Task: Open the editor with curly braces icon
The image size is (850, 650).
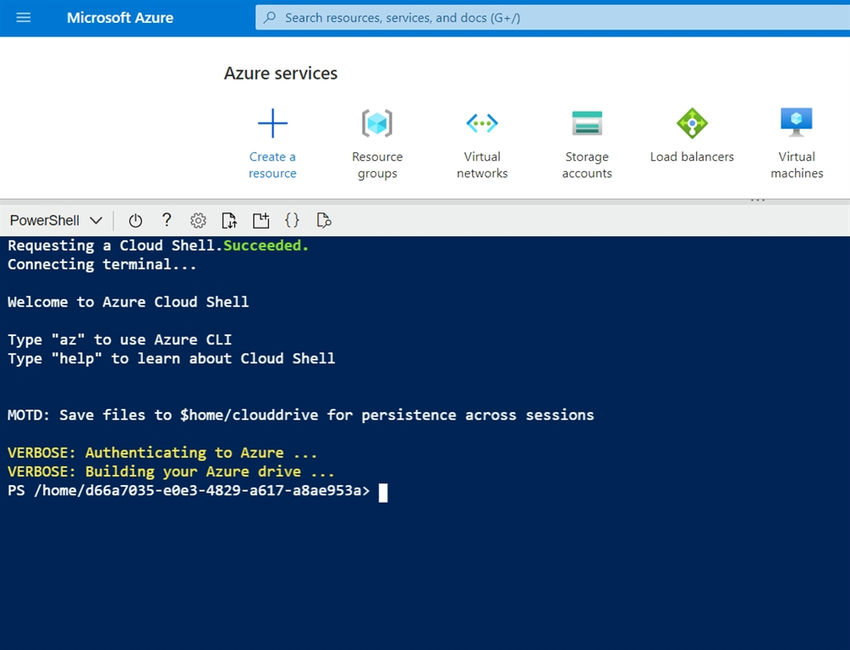Action: 292,220
